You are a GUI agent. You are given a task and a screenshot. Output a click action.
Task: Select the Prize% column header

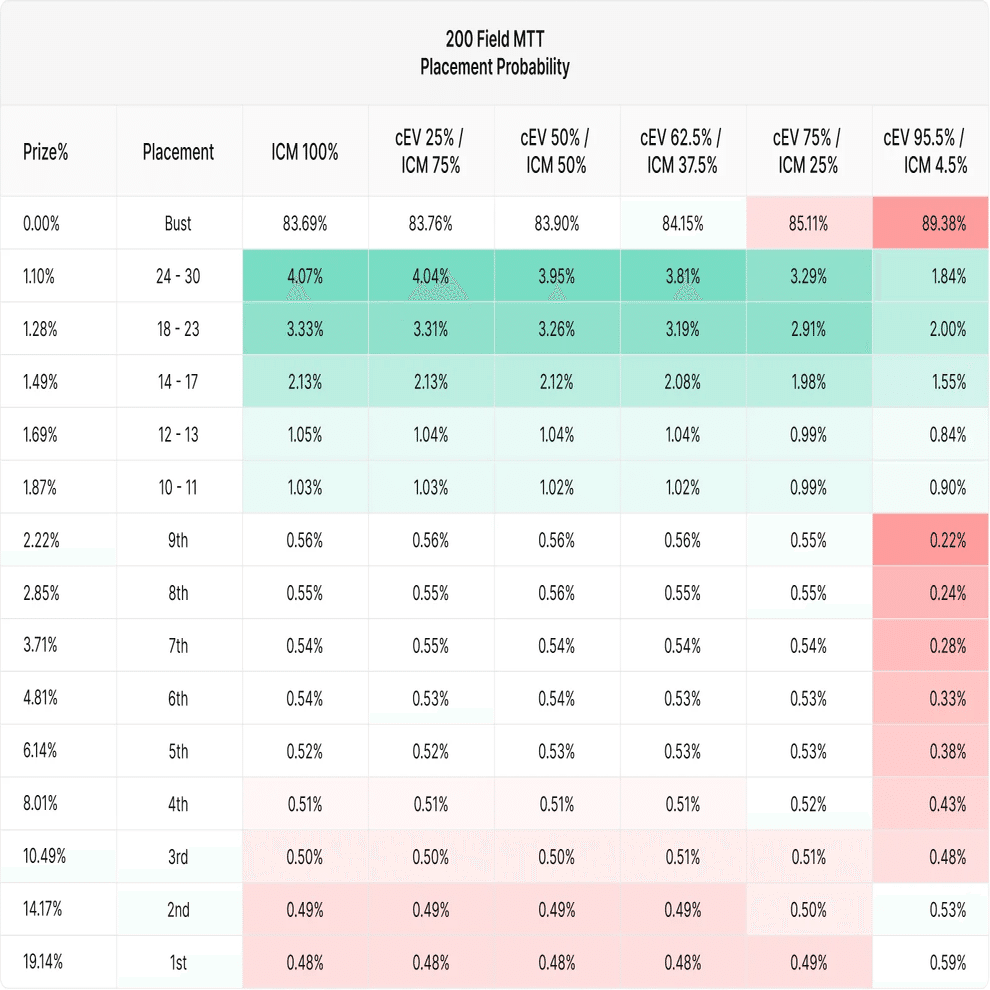click(x=45, y=153)
